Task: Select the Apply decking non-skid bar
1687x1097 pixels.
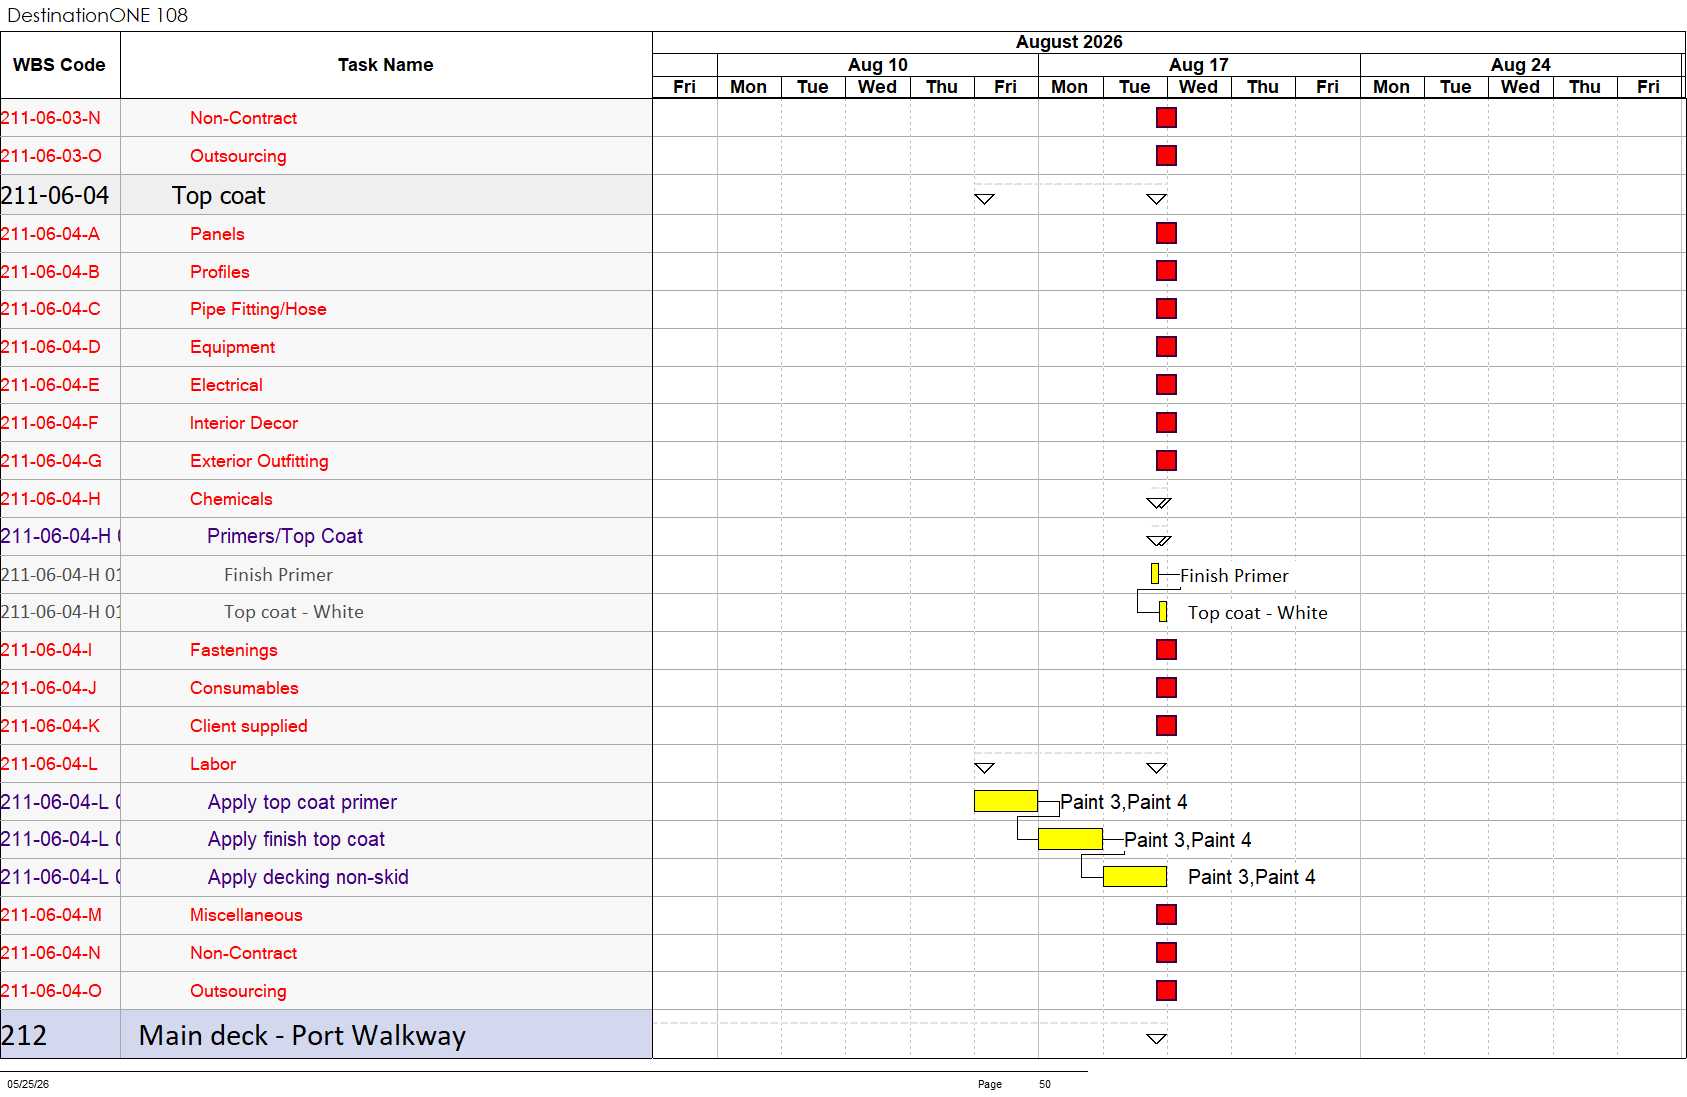Action: [1135, 877]
